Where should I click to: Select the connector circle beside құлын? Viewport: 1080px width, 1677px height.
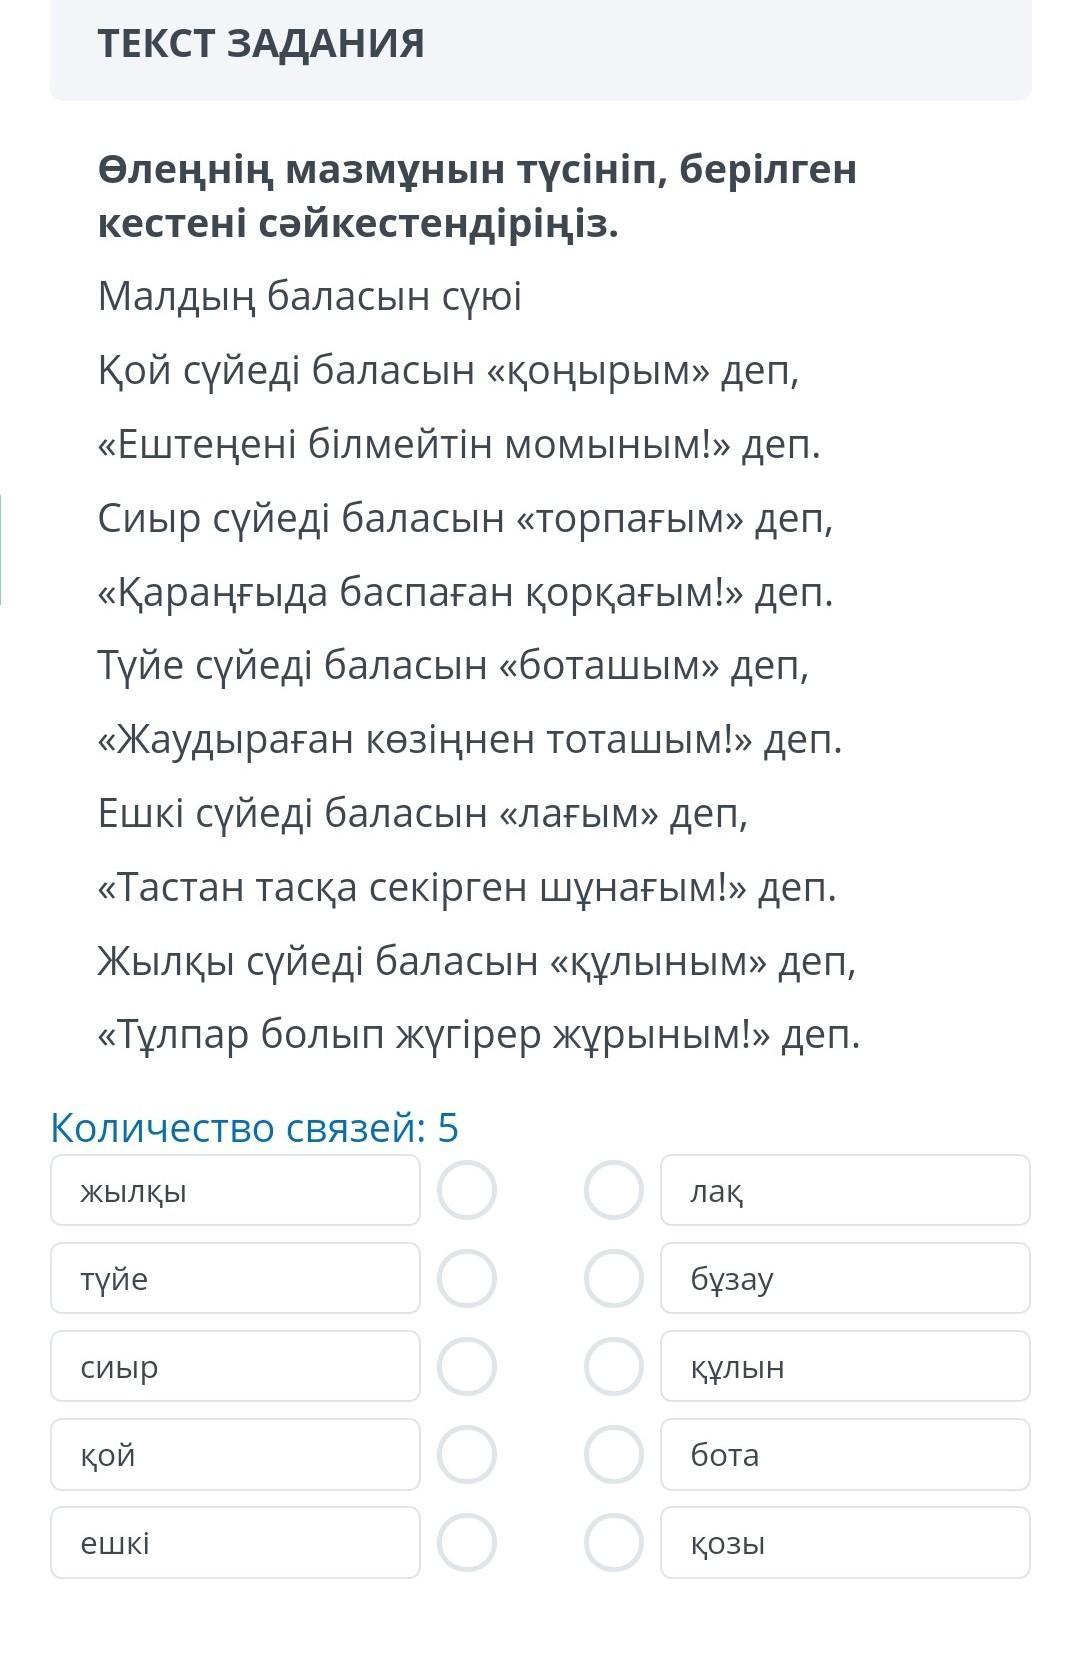pyautogui.click(x=613, y=1366)
